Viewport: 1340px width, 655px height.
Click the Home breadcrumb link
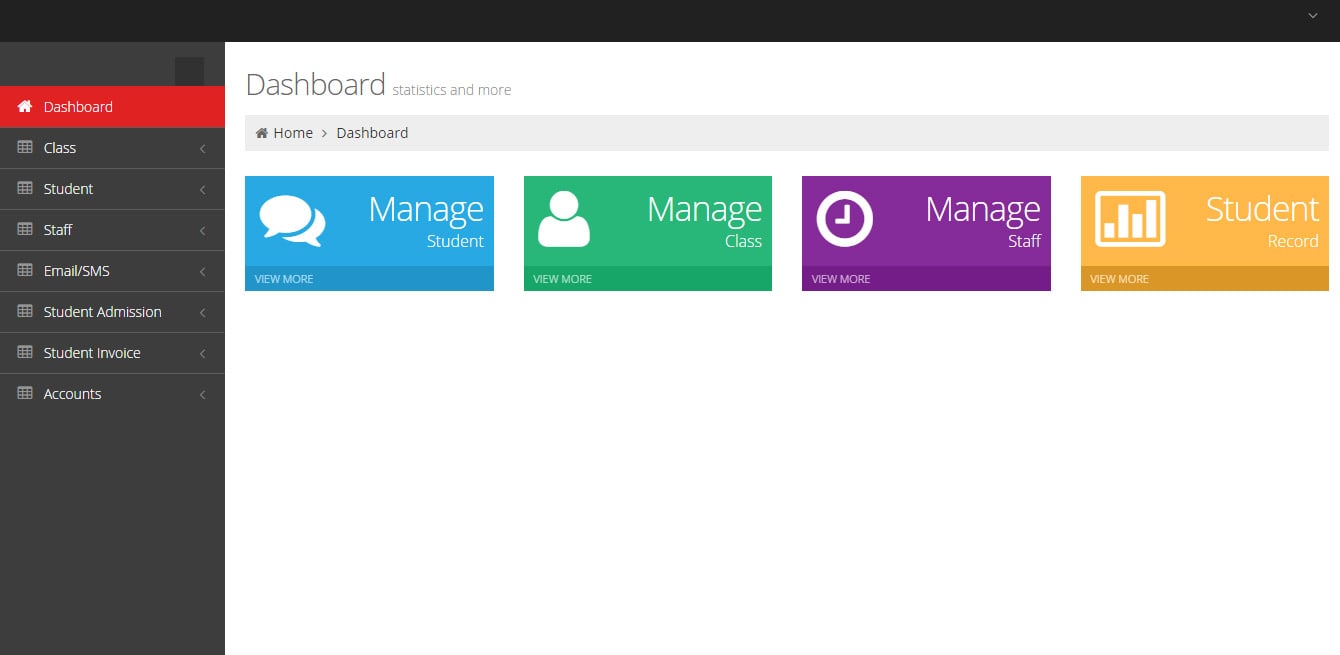pos(293,133)
